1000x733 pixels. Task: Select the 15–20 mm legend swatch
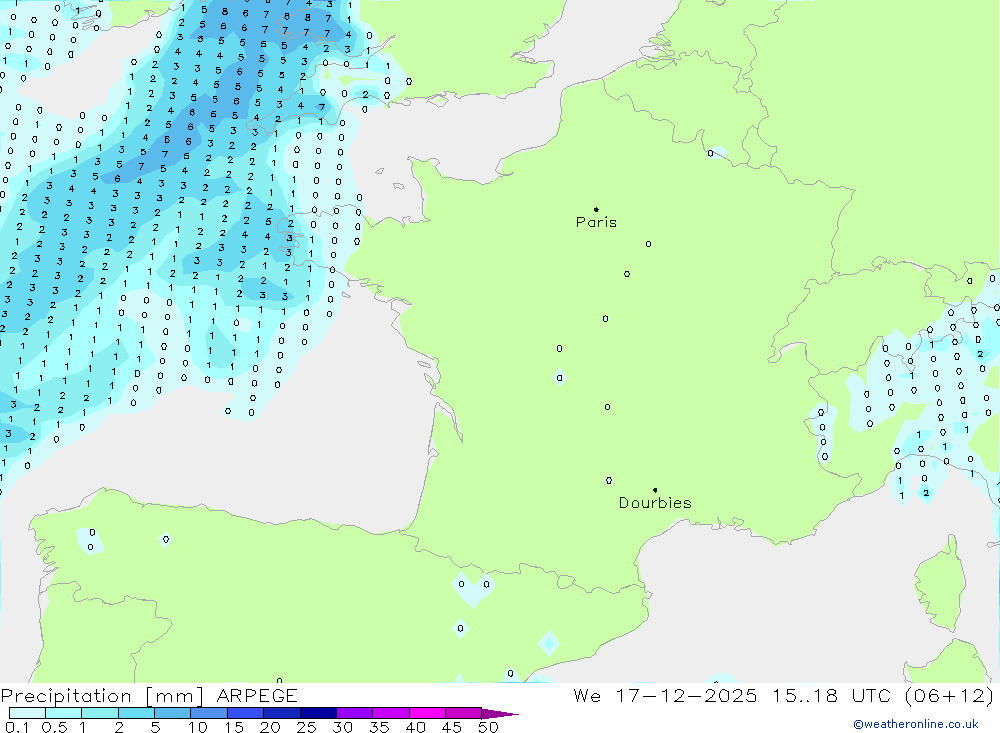pos(246,713)
